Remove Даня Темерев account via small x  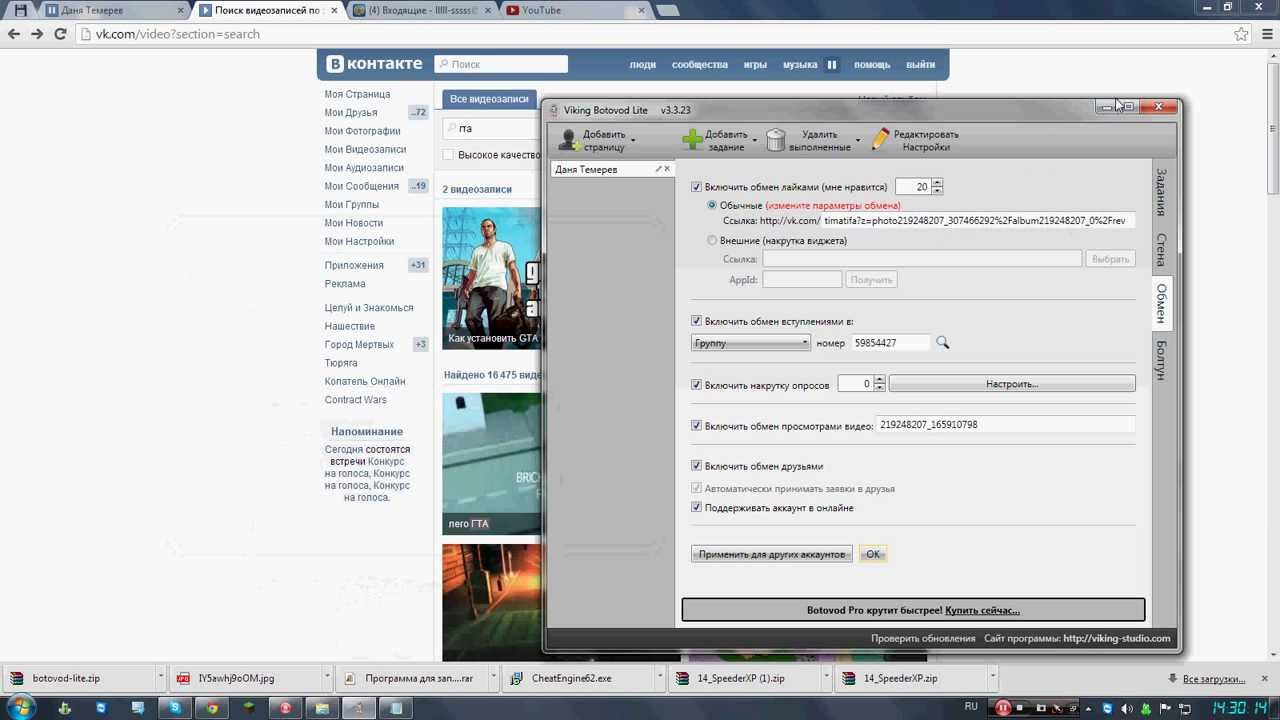(x=668, y=169)
